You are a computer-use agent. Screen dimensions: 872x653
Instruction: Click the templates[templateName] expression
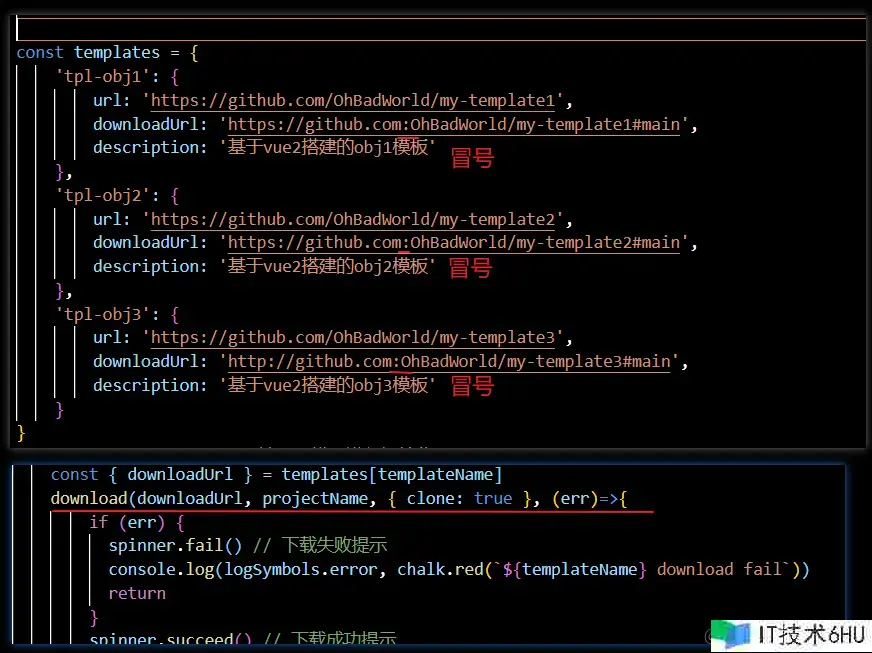[391, 474]
